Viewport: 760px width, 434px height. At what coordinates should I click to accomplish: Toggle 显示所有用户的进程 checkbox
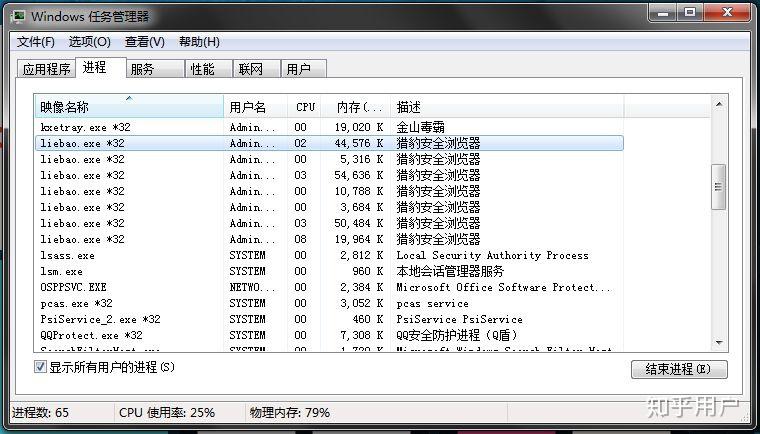(40, 367)
